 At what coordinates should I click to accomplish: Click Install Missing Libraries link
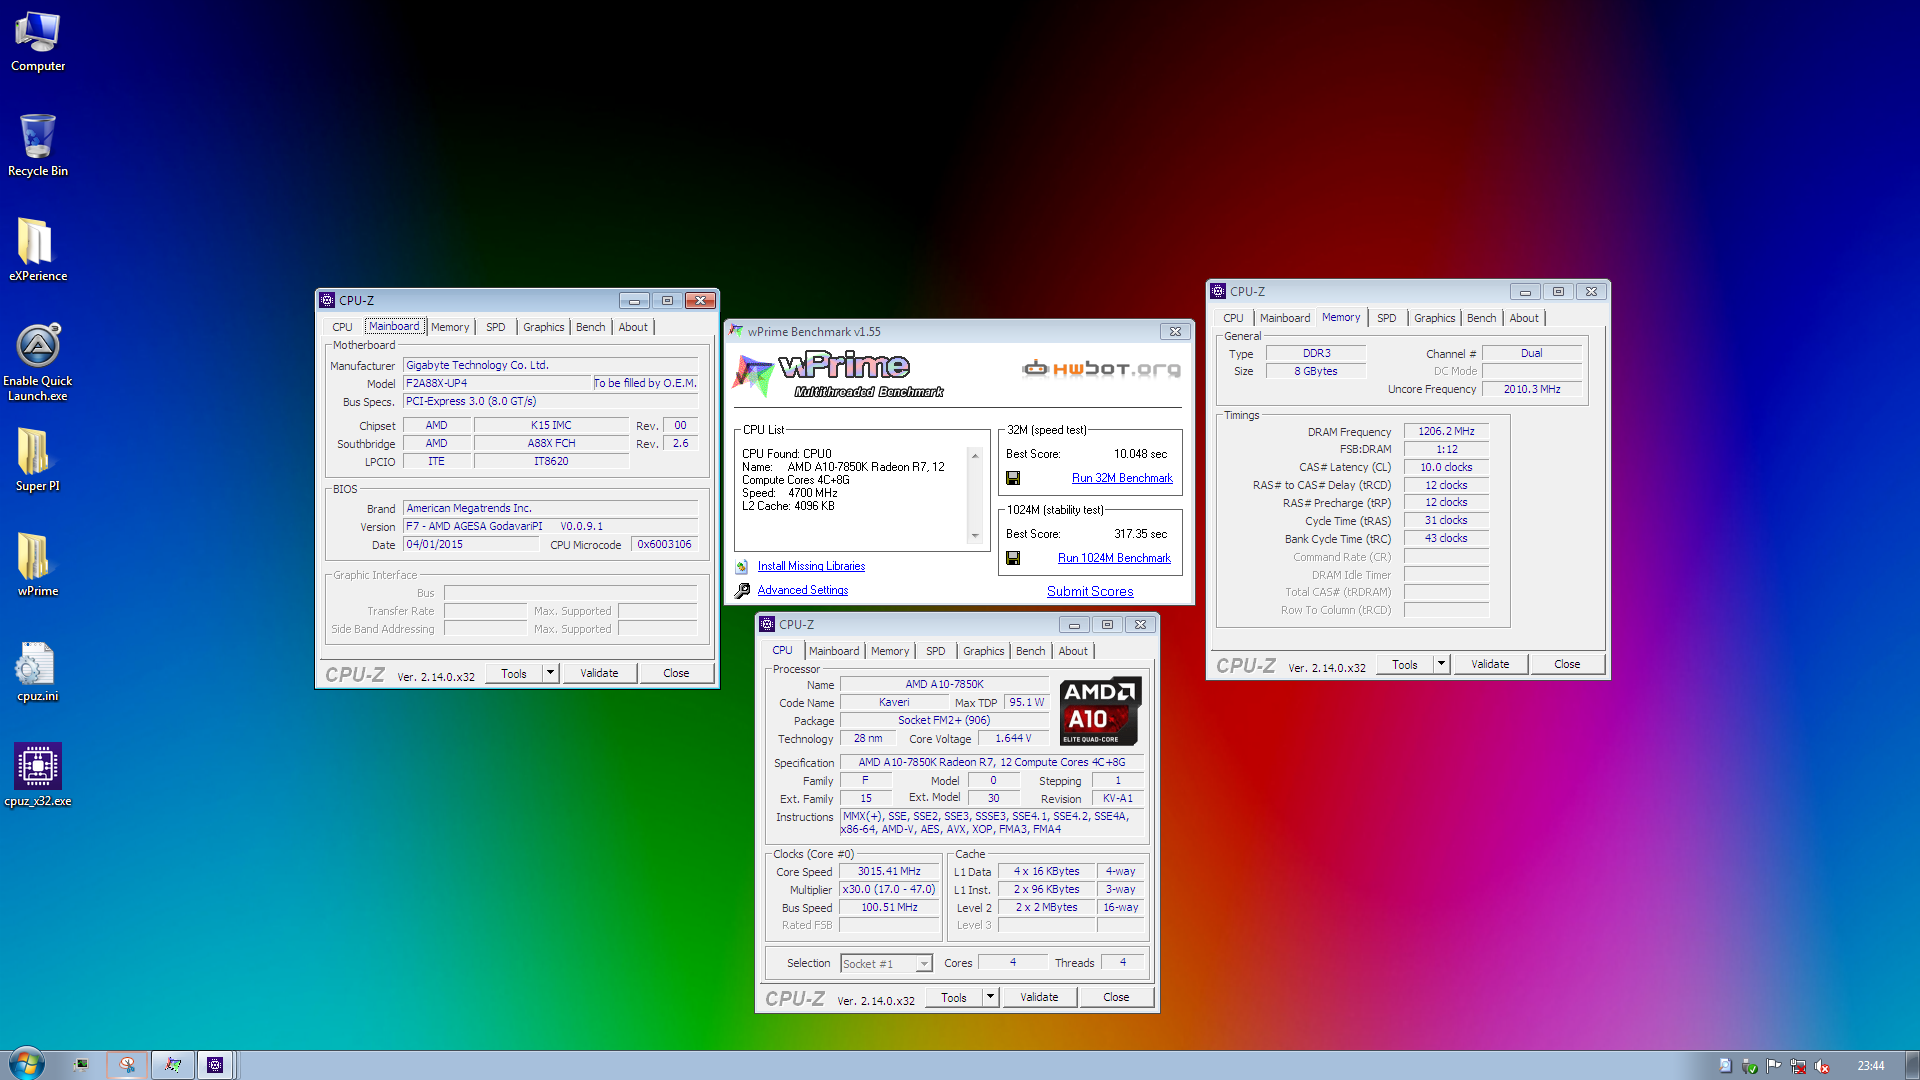click(x=811, y=566)
